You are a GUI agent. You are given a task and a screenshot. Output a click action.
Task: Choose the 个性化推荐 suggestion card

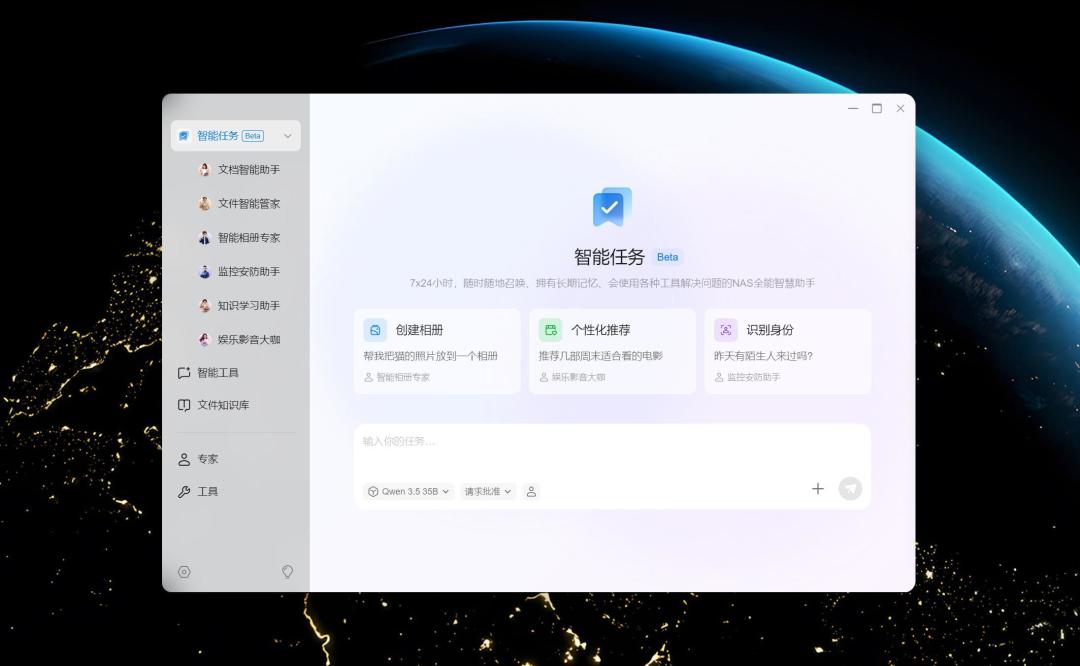tap(612, 351)
